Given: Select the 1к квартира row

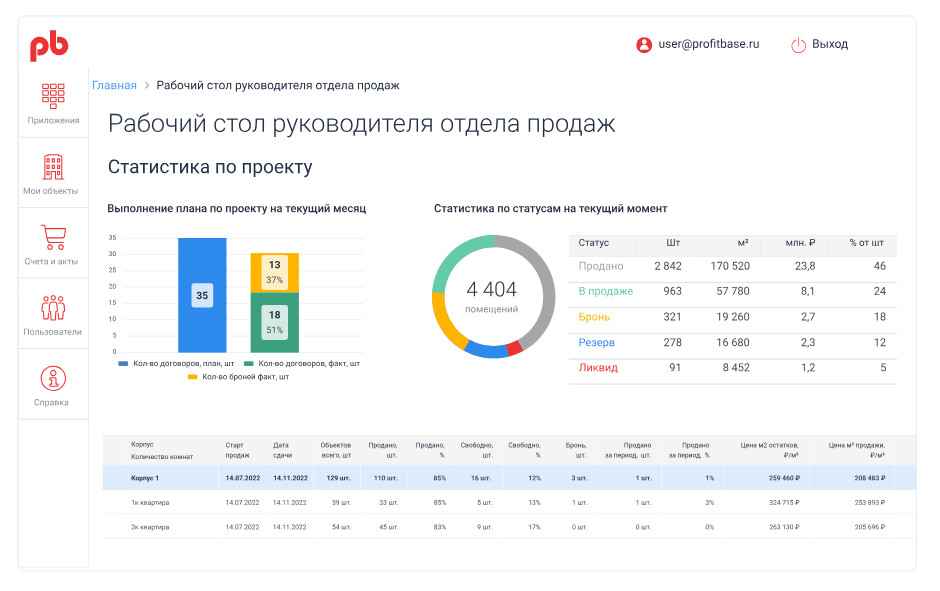Looking at the screenshot, I should click(509, 502).
